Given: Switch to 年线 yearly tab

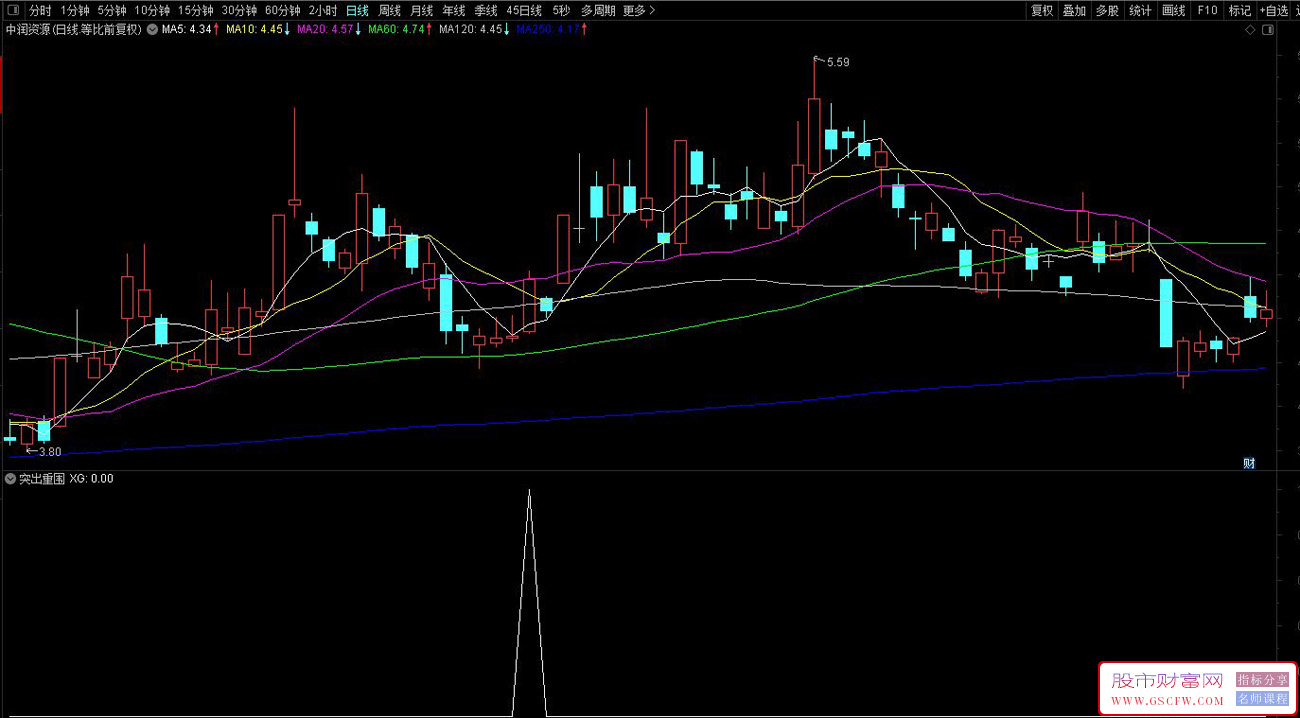Looking at the screenshot, I should [453, 10].
